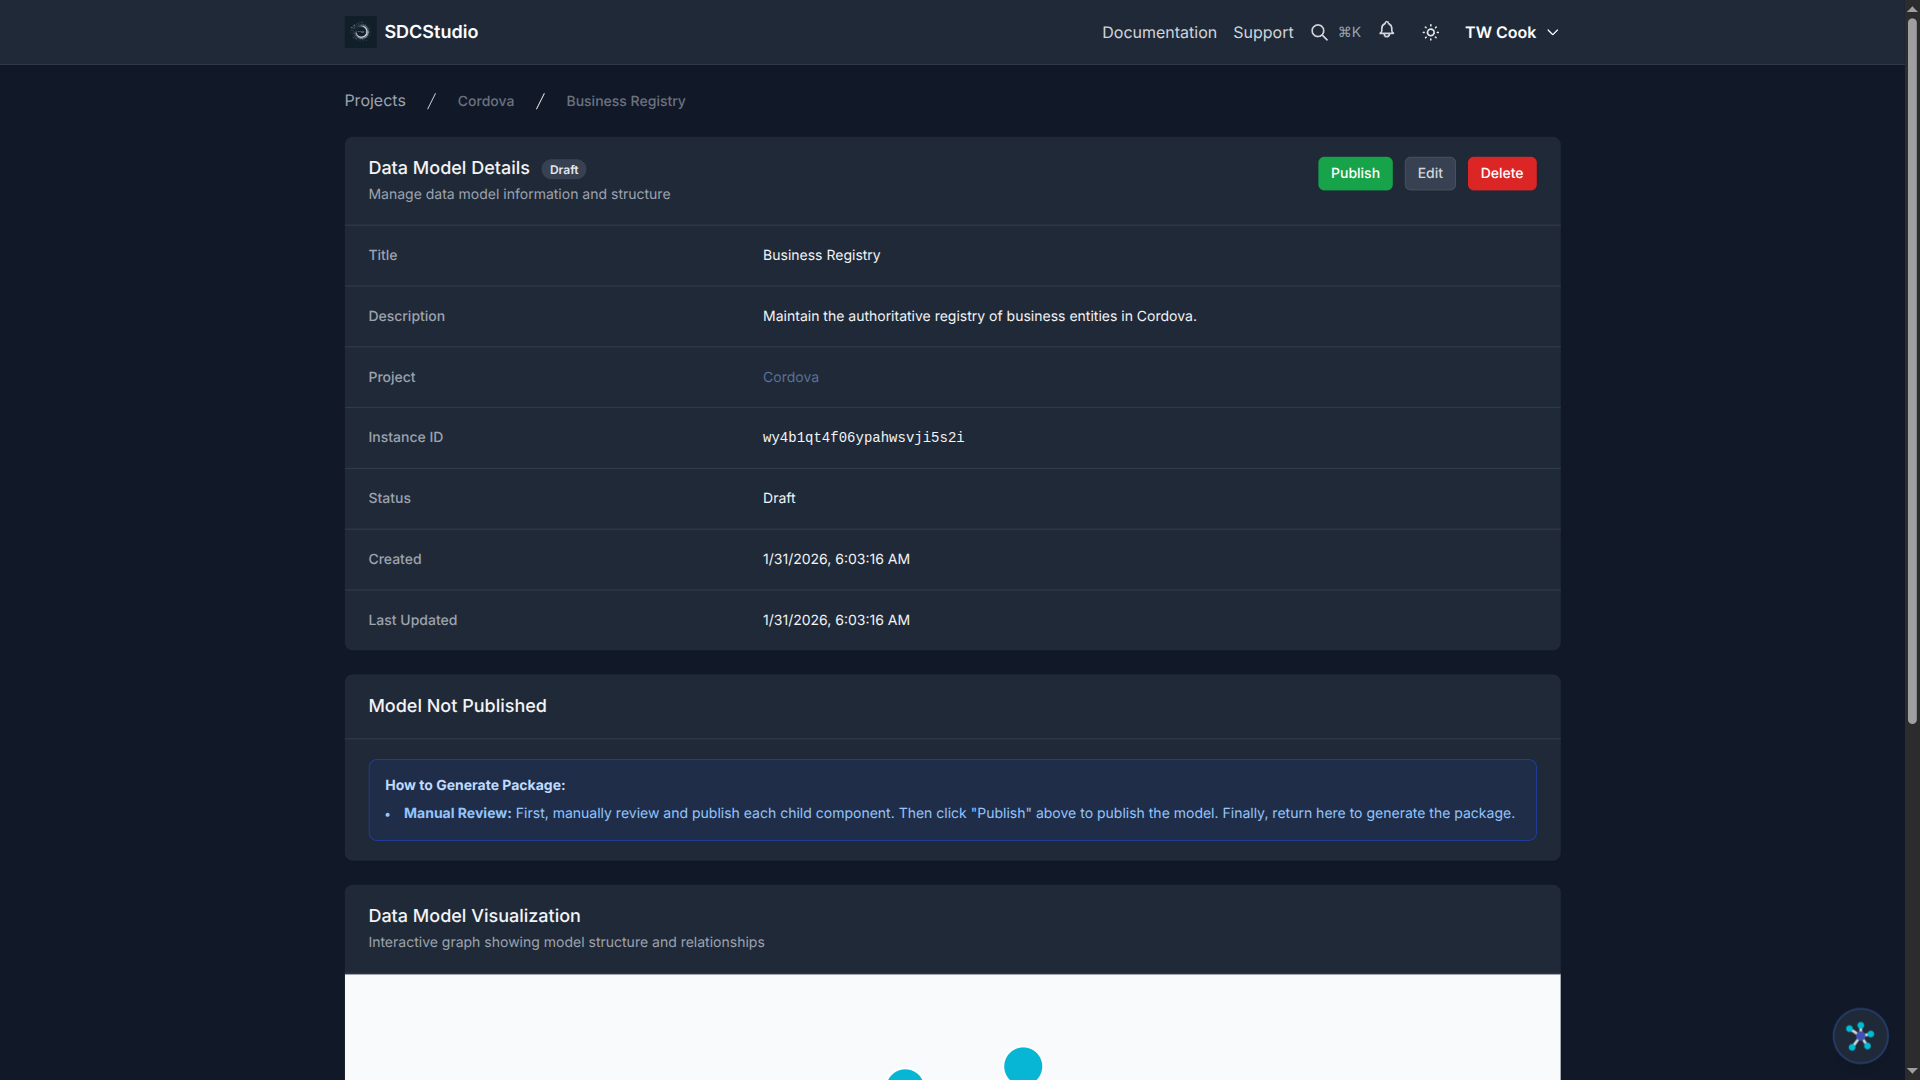The height and width of the screenshot is (1080, 1920).
Task: Click the Cordova project link in details
Action: 790,377
